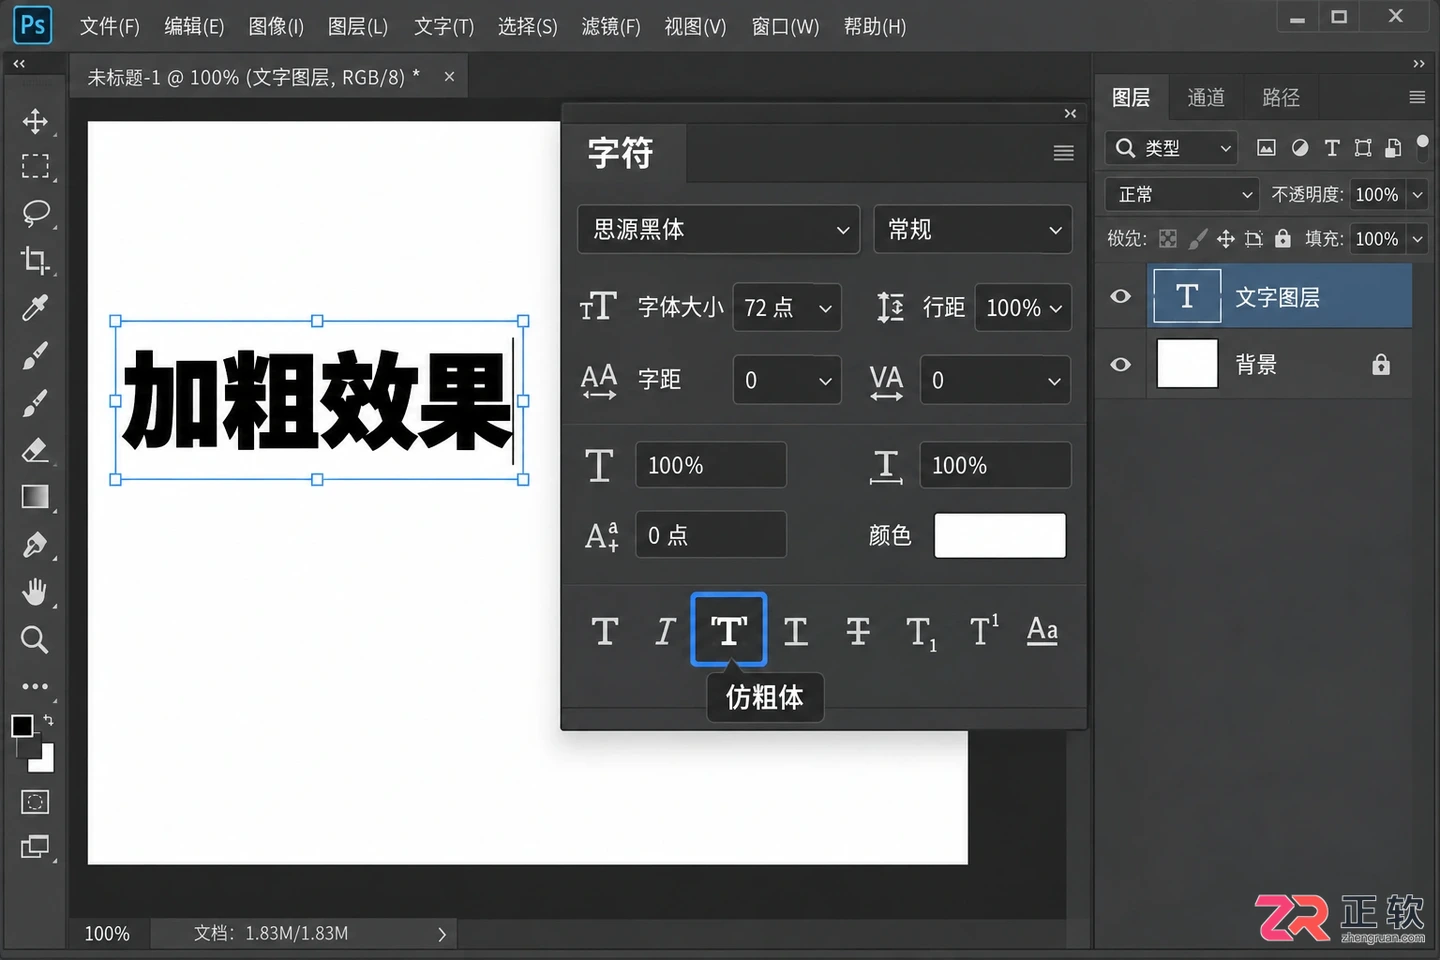This screenshot has height=960, width=1440.
Task: Filter layers by pixel image icon
Action: (x=1266, y=148)
